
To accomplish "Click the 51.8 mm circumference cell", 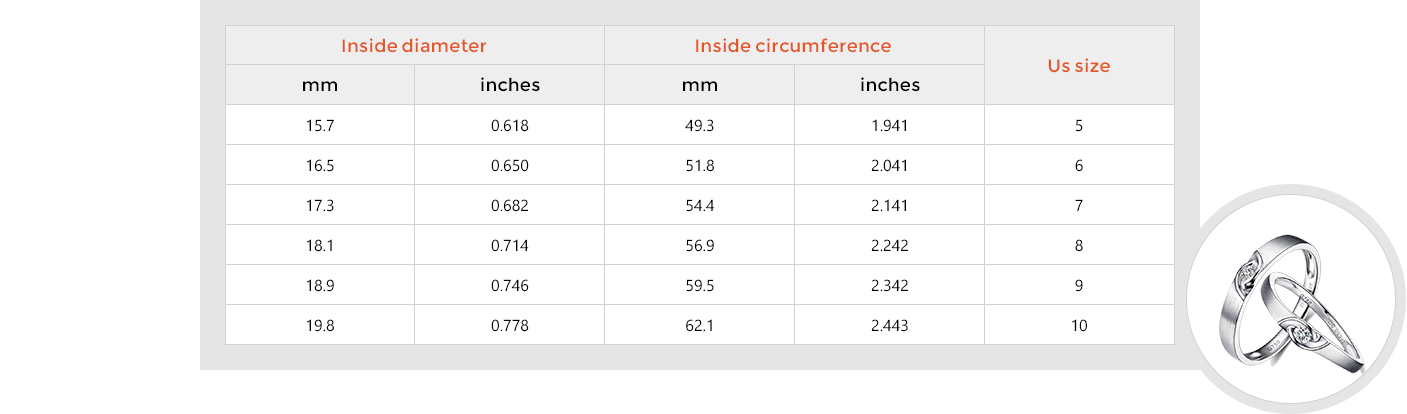I will [700, 166].
